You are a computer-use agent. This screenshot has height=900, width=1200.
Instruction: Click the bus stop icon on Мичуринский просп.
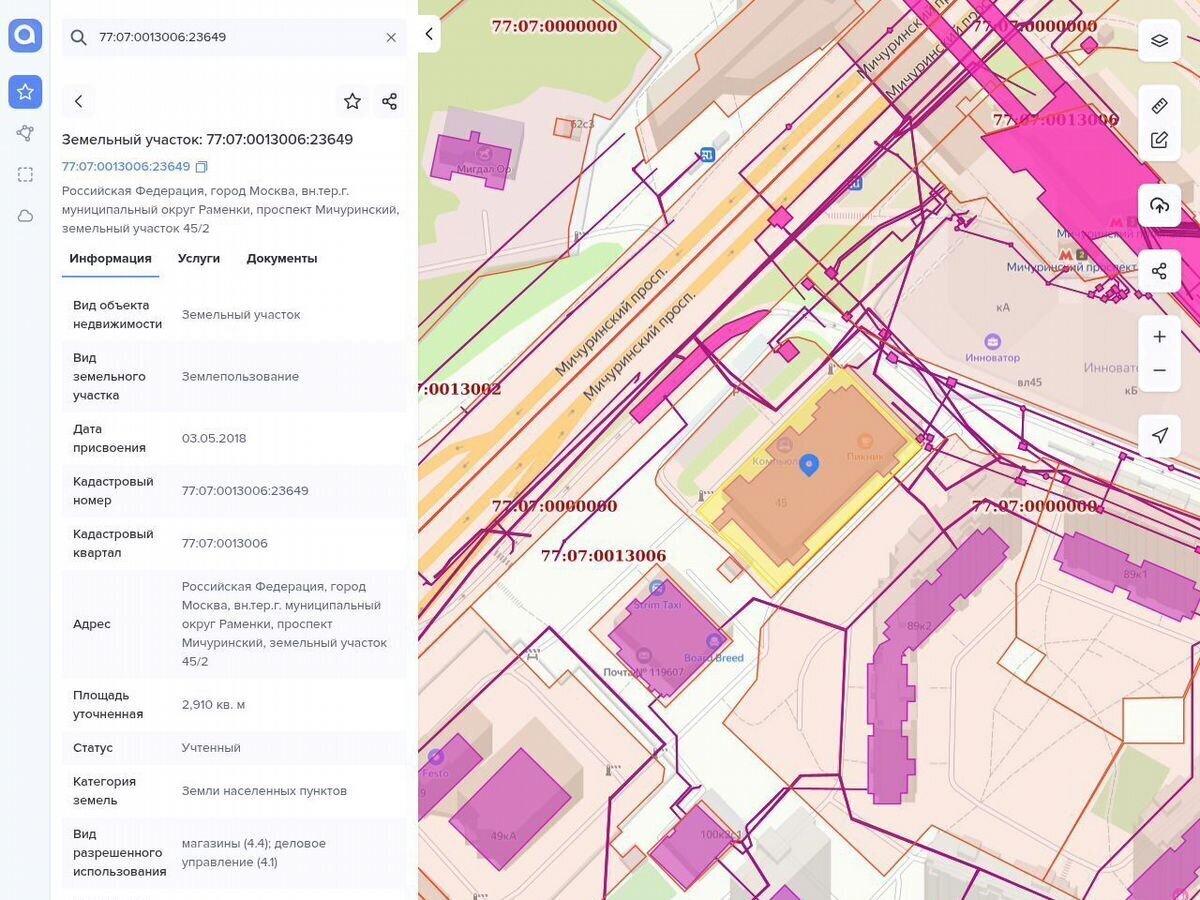708,154
